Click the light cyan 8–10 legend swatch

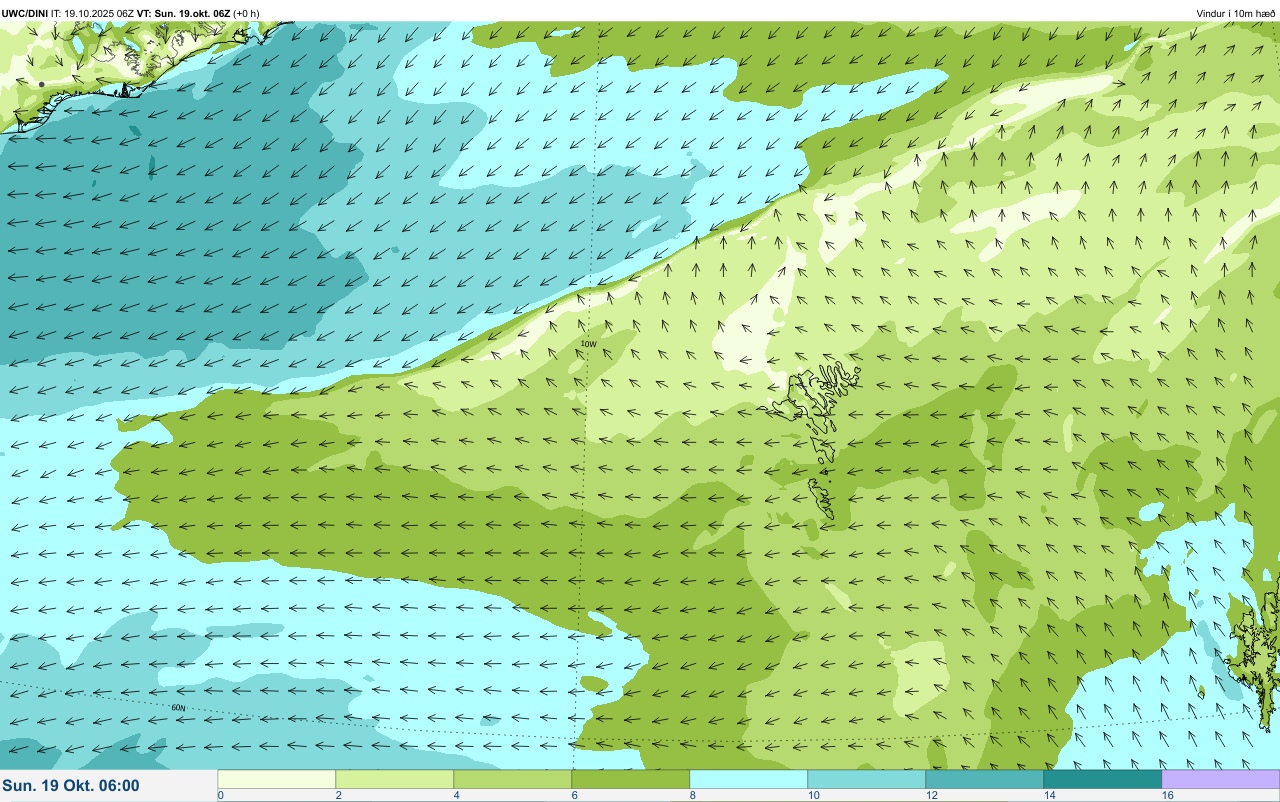pyautogui.click(x=748, y=779)
